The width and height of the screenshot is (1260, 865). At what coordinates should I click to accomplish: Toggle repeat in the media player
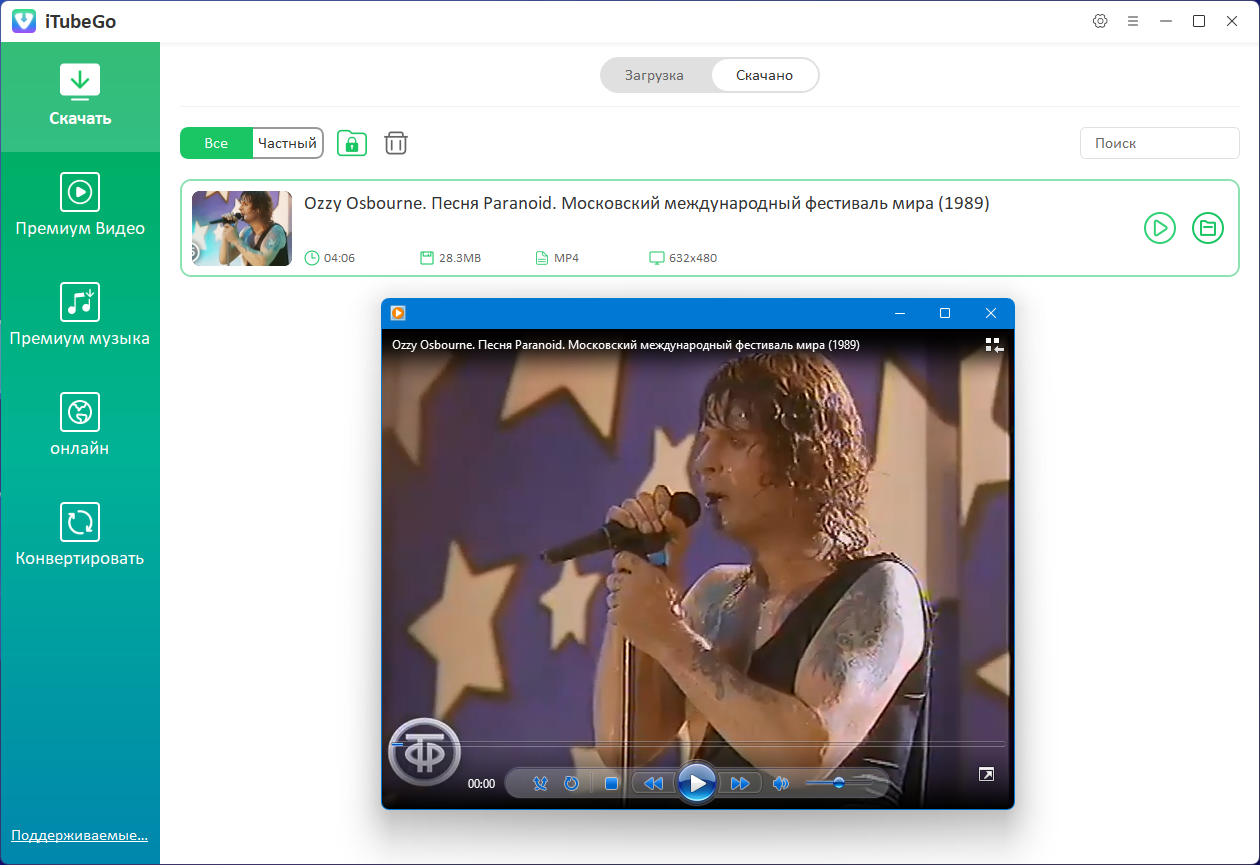[571, 783]
